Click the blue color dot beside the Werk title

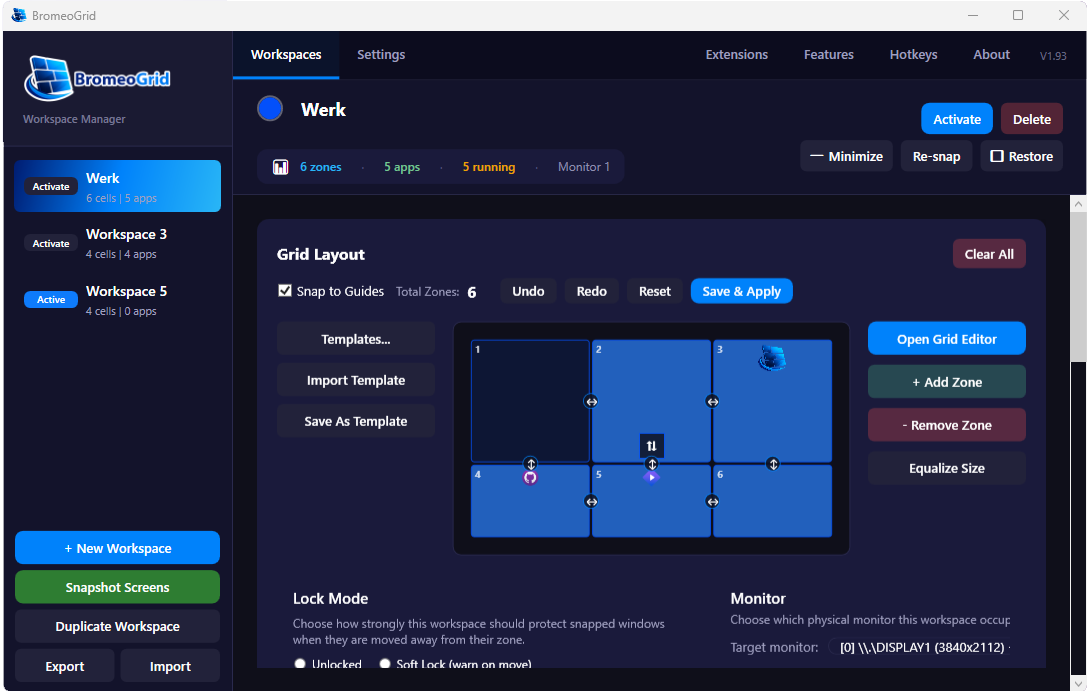pos(269,109)
